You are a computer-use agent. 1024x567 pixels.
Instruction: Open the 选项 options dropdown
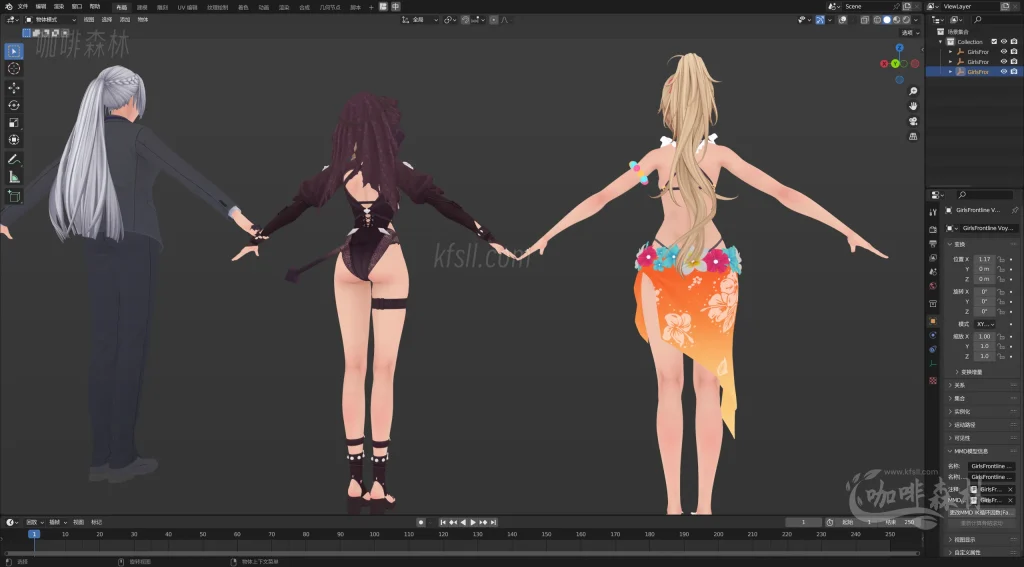[910, 33]
